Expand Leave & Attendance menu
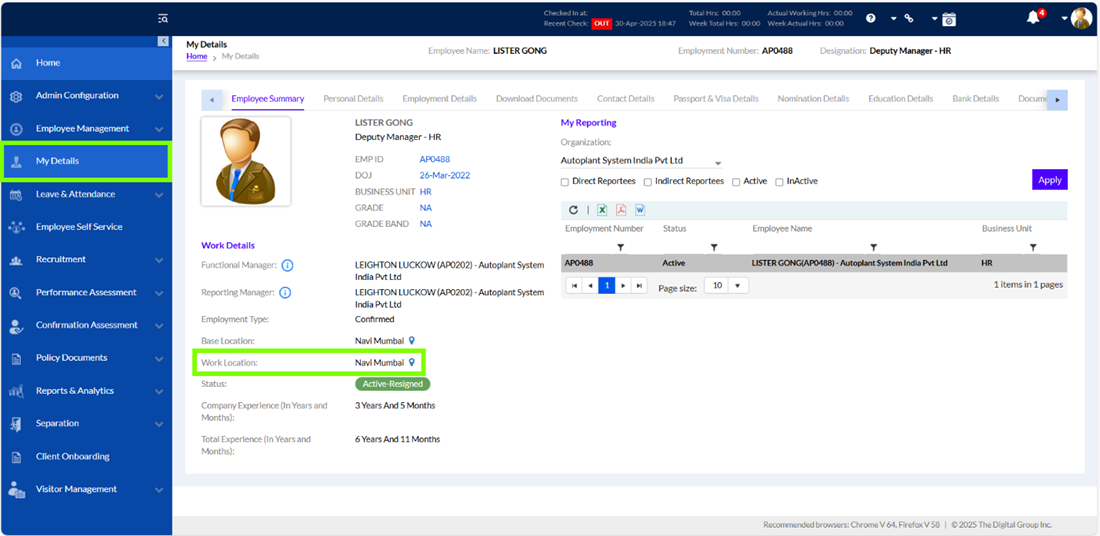Screen dimensions: 1100x536 86,194
